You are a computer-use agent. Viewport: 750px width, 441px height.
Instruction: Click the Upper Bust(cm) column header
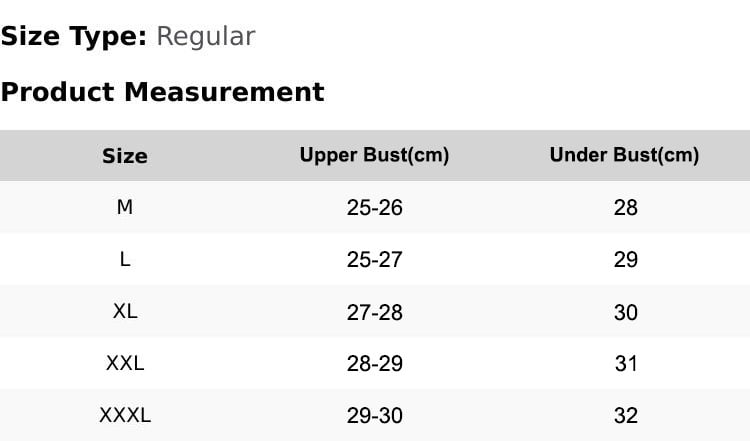click(x=374, y=155)
